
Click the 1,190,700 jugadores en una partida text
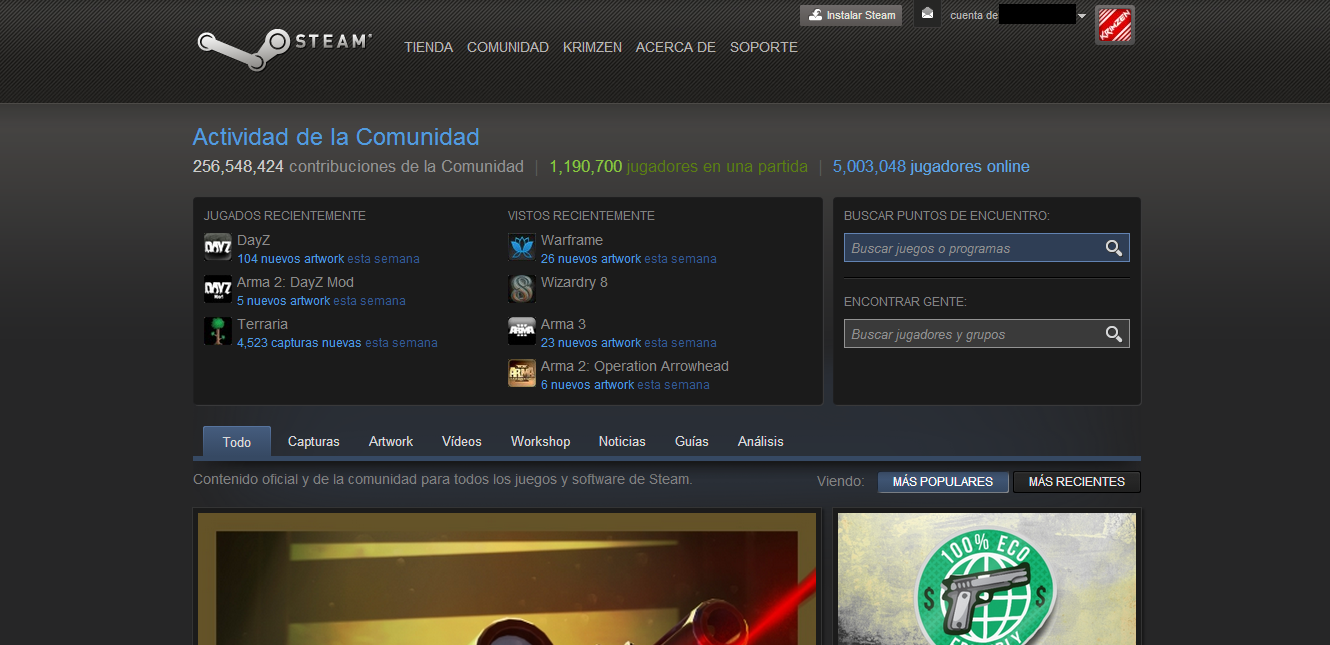[679, 167]
